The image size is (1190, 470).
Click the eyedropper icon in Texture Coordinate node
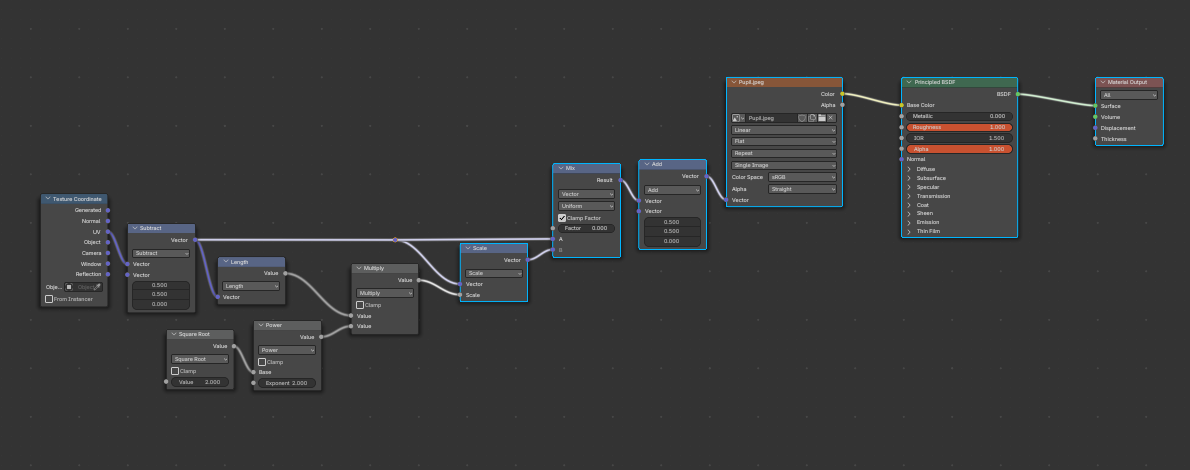pos(97,287)
